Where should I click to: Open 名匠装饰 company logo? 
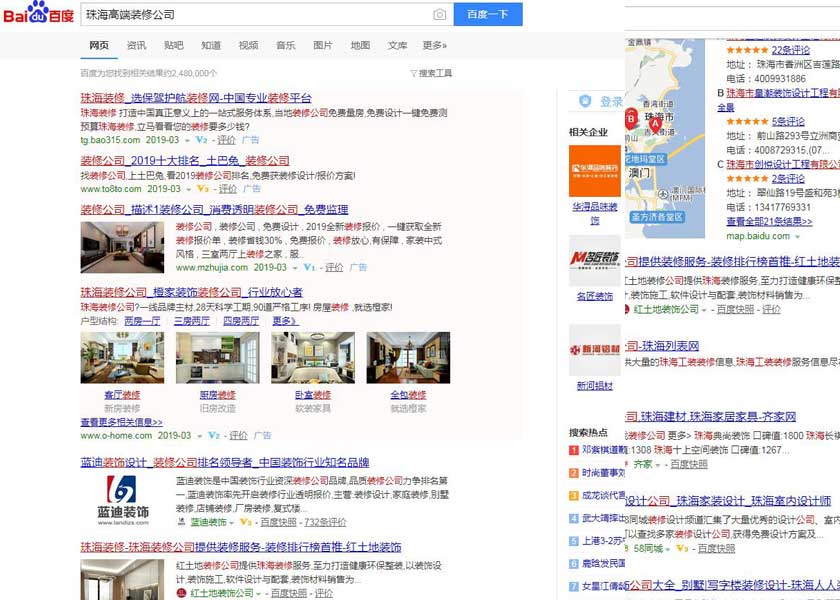(595, 260)
